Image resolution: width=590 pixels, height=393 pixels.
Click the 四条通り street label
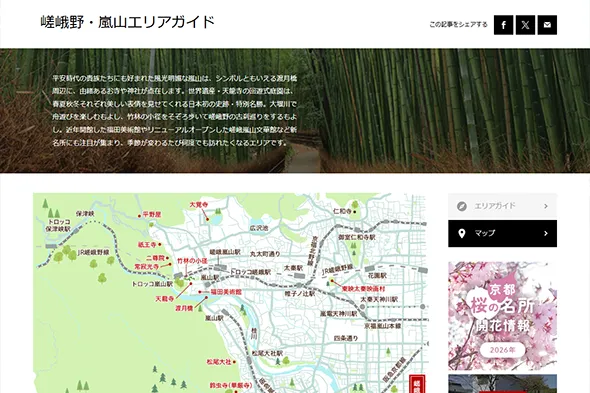tap(345, 338)
